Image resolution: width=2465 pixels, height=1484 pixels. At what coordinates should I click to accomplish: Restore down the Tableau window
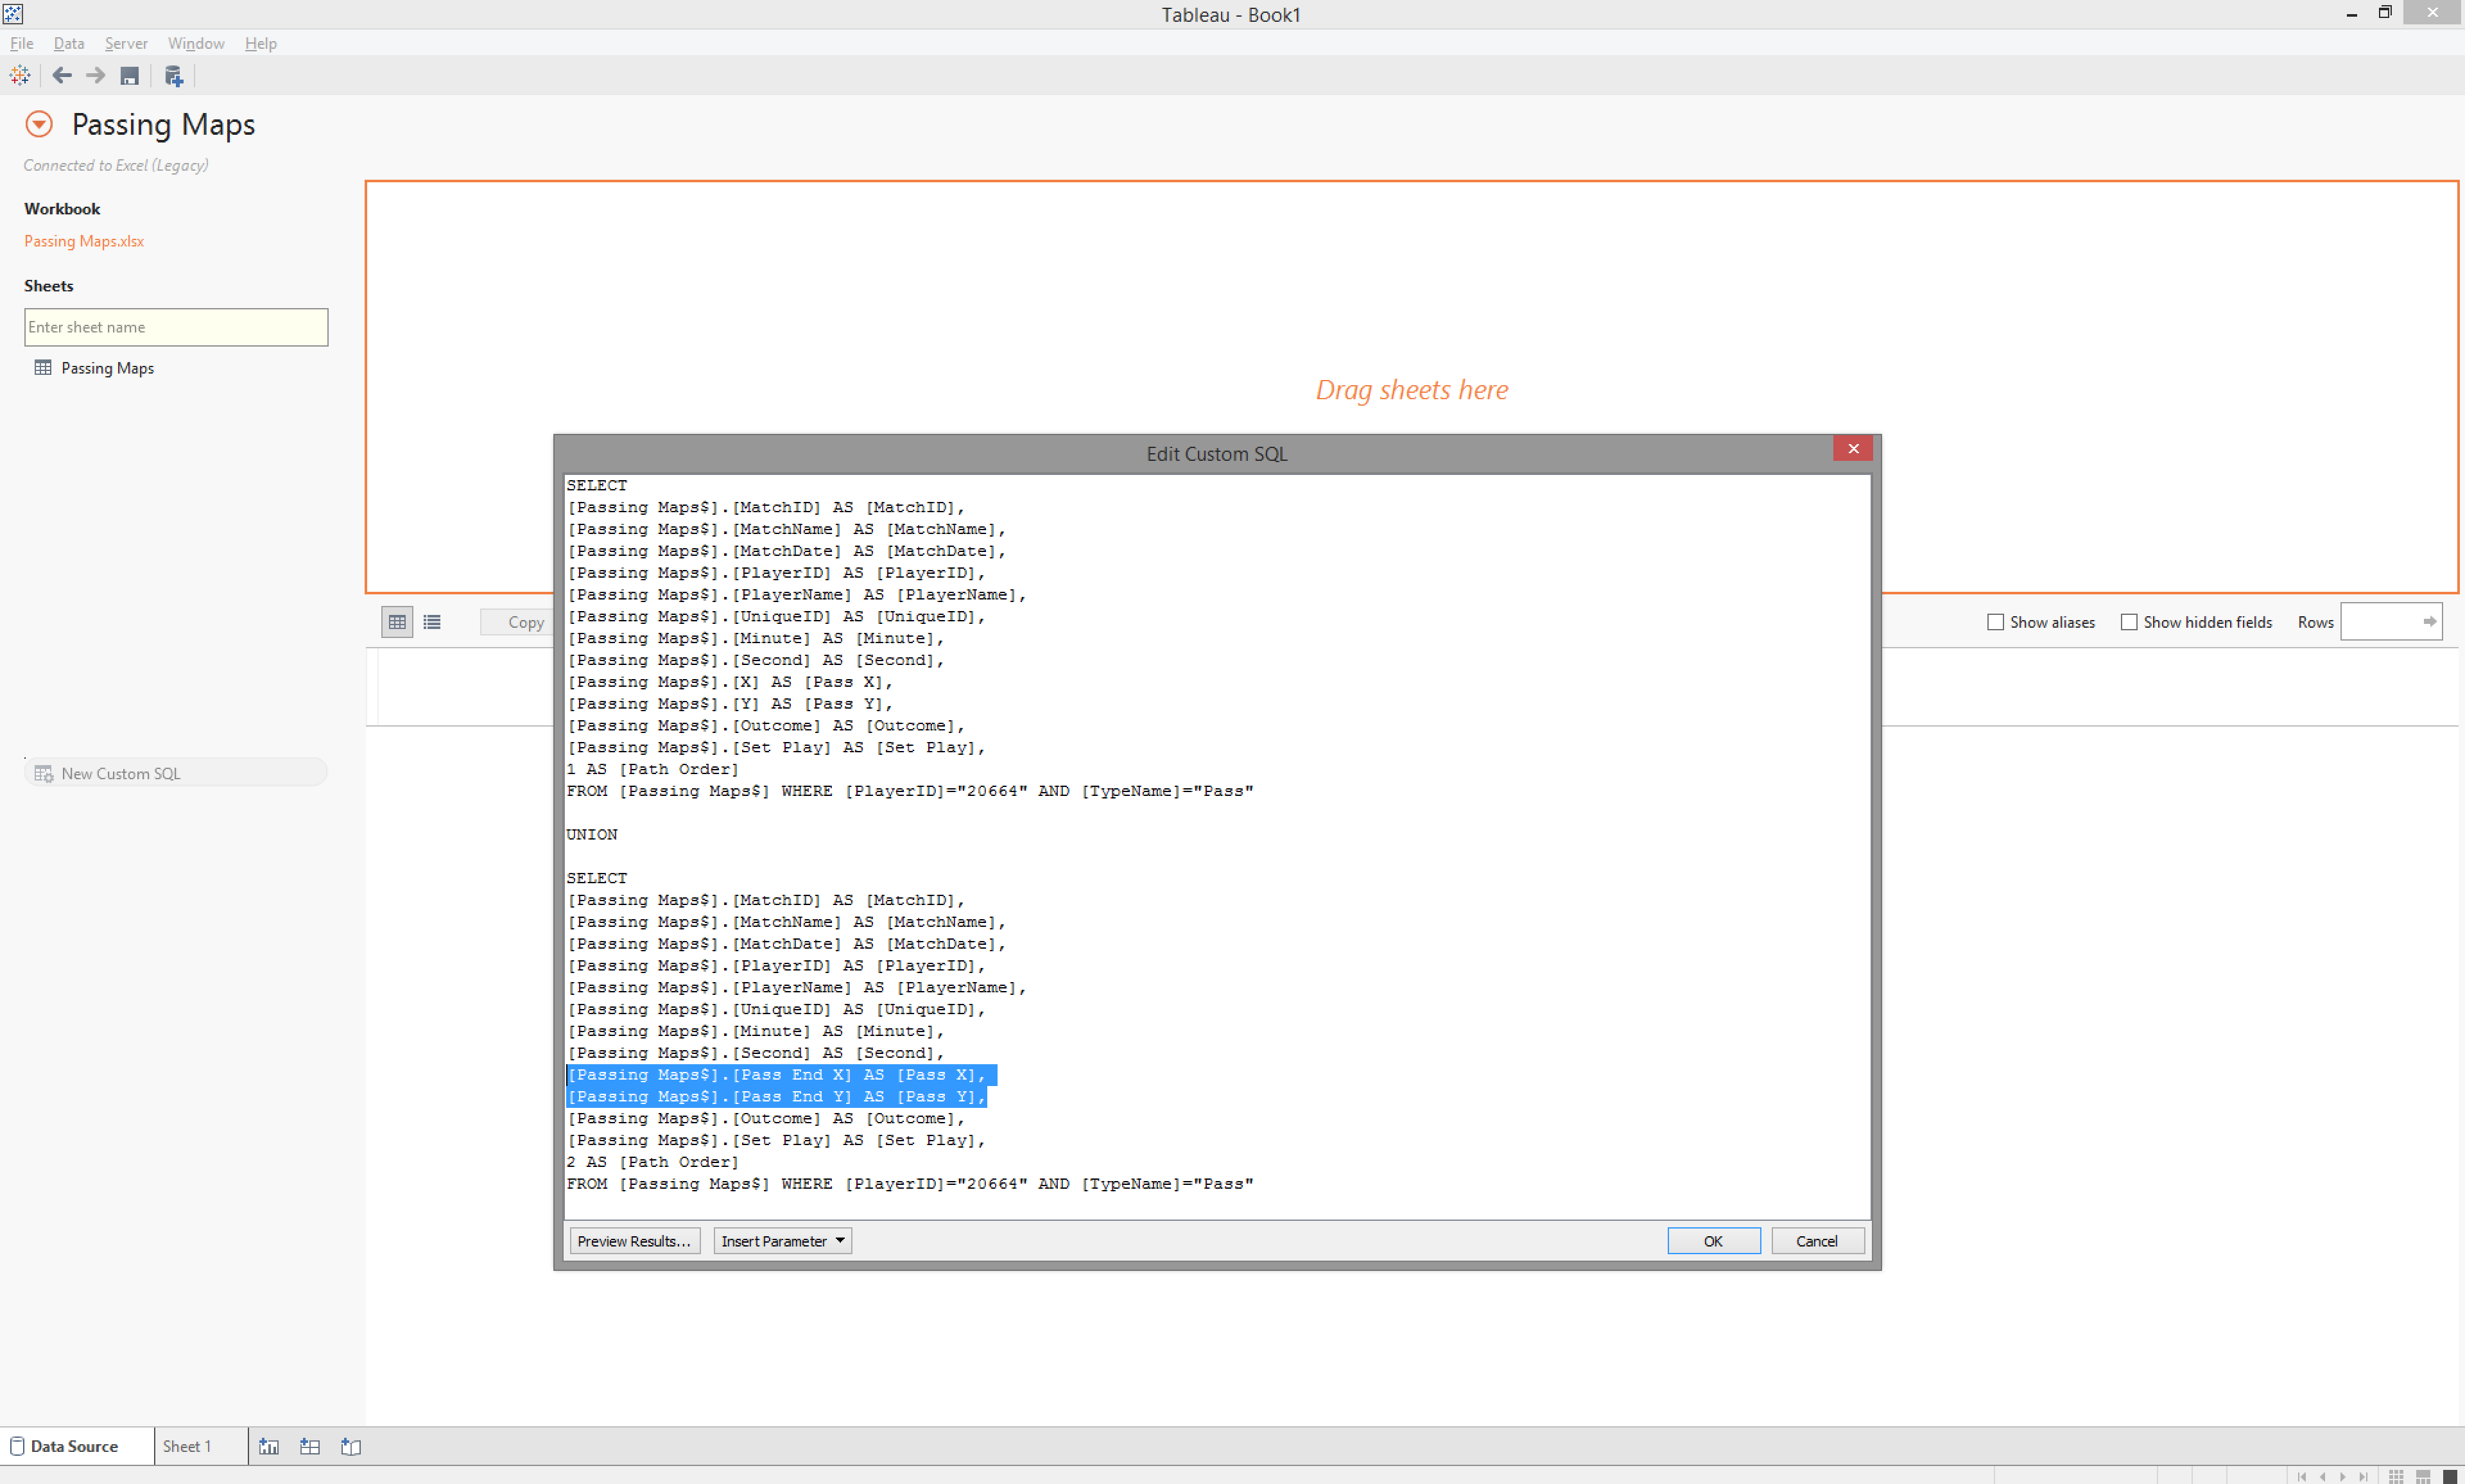[x=2385, y=13]
